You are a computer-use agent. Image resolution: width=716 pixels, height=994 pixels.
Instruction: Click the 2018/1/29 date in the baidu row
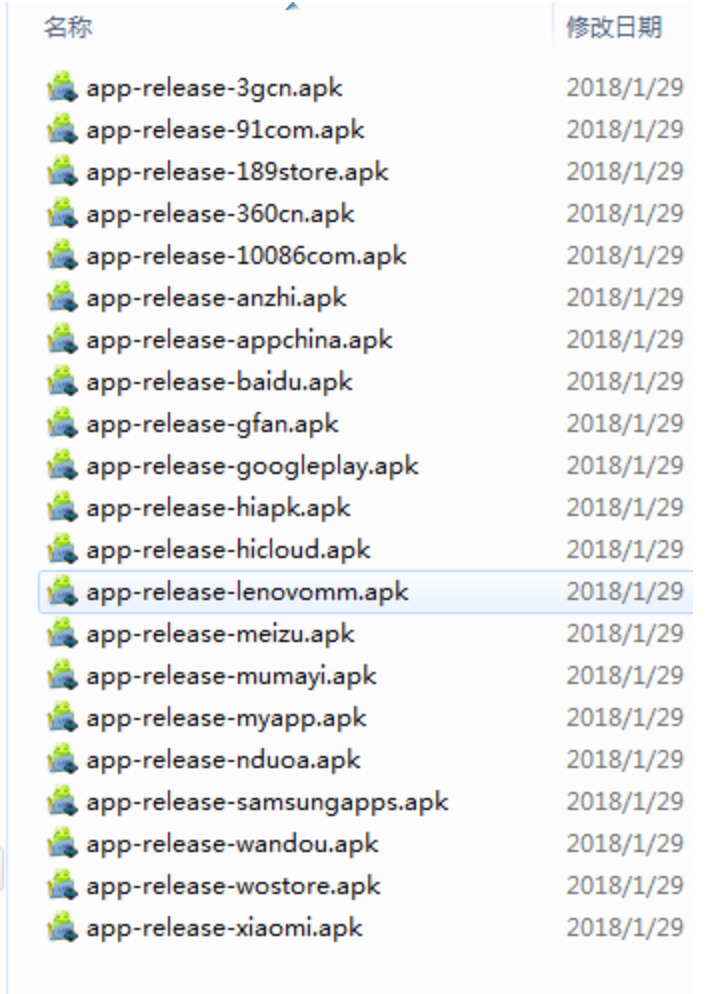click(x=625, y=382)
